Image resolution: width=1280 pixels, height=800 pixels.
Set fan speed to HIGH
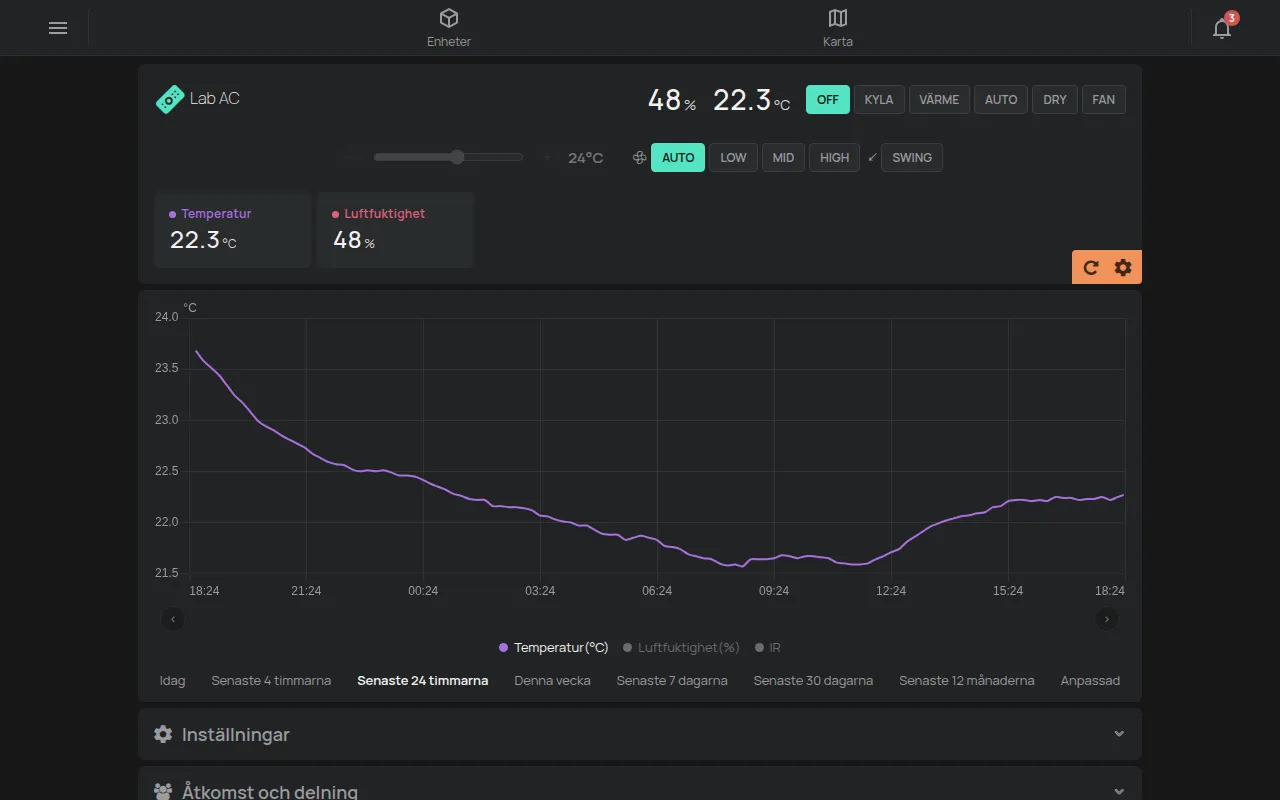point(835,158)
